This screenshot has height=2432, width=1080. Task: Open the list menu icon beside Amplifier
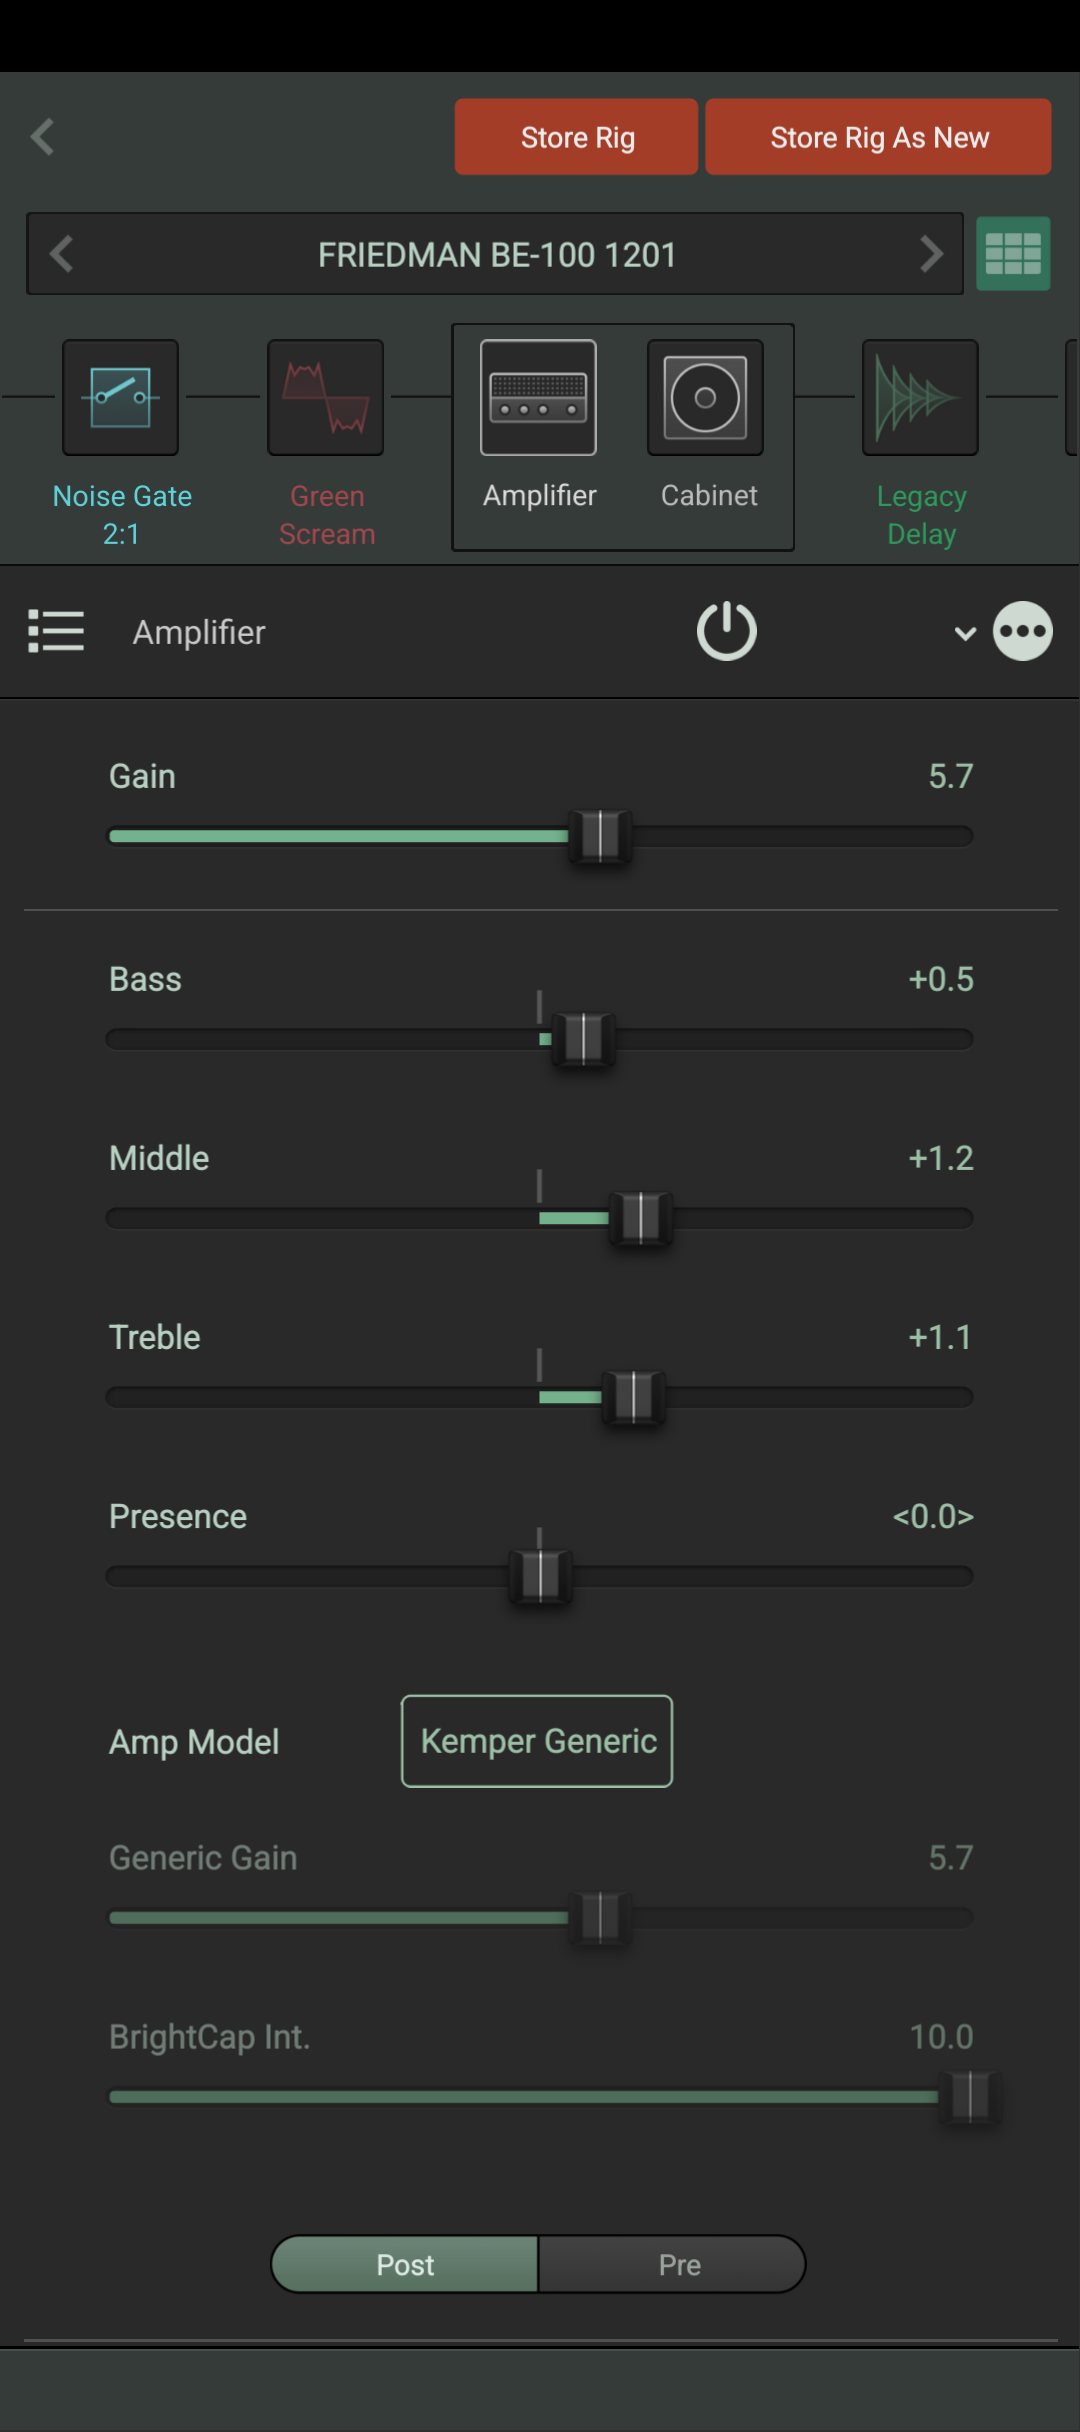tap(56, 631)
